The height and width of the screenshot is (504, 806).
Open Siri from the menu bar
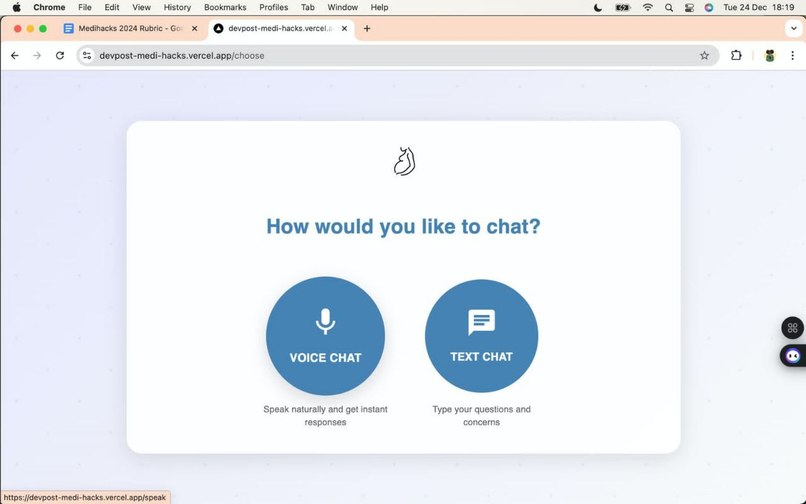coord(709,7)
